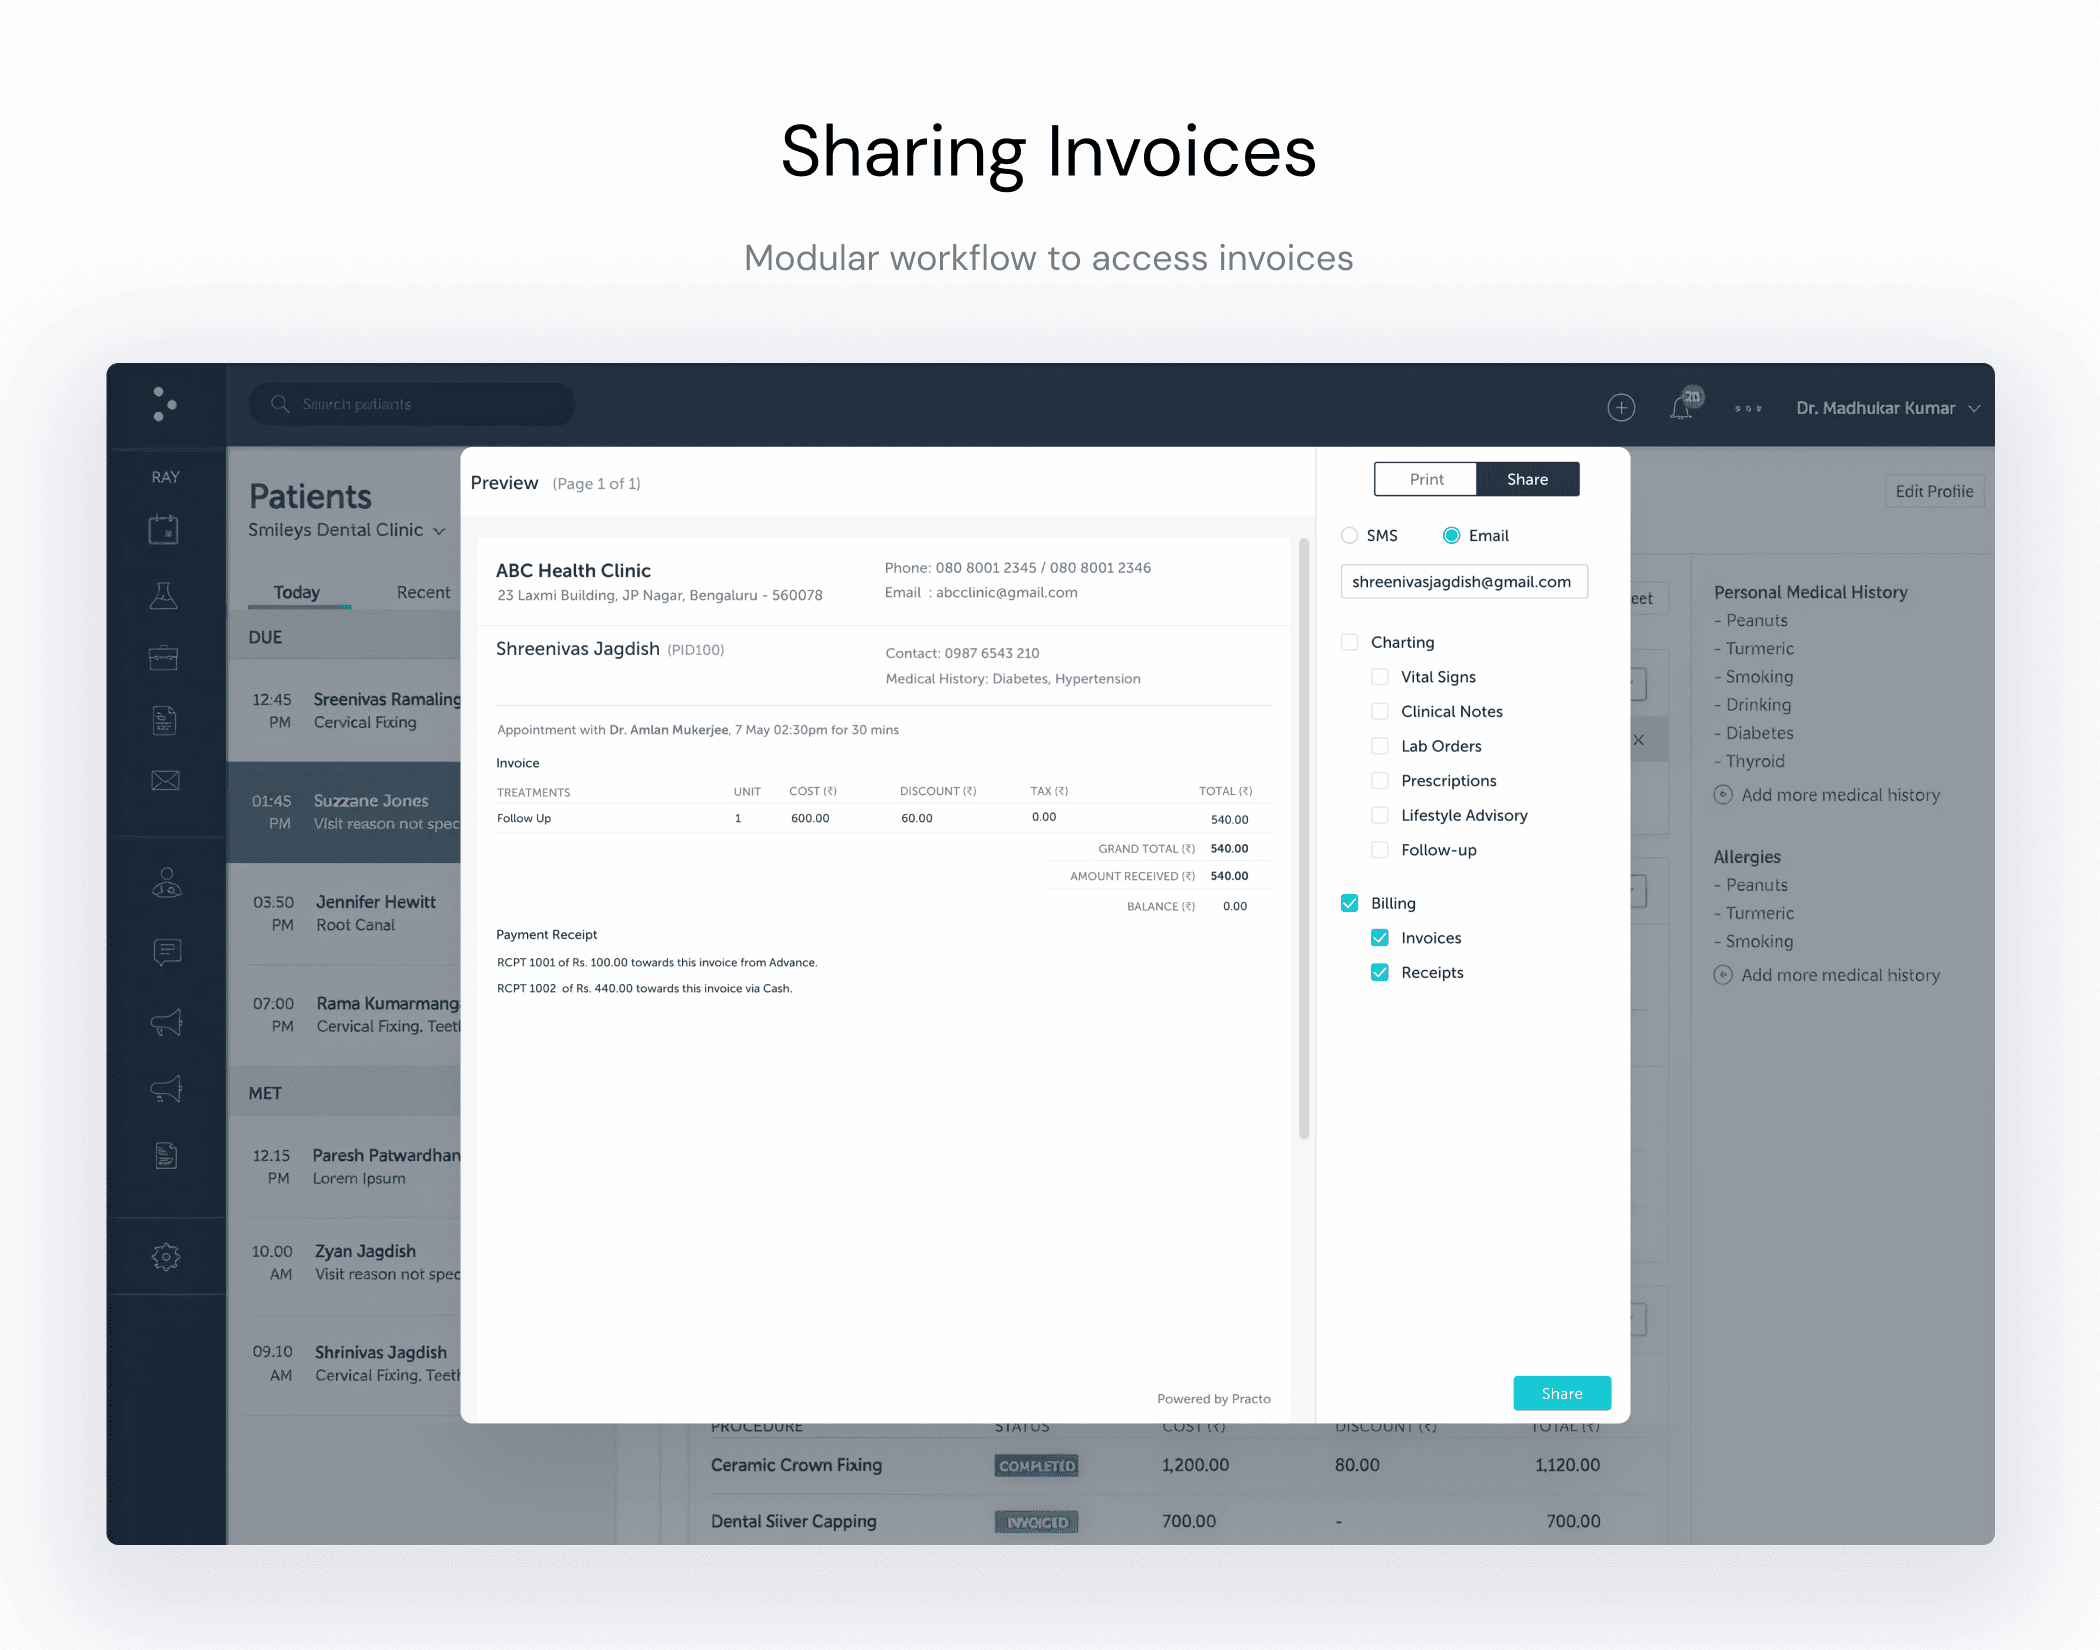The height and width of the screenshot is (1650, 2100).
Task: Select the lab flask icon in sidebar
Action: point(166,595)
